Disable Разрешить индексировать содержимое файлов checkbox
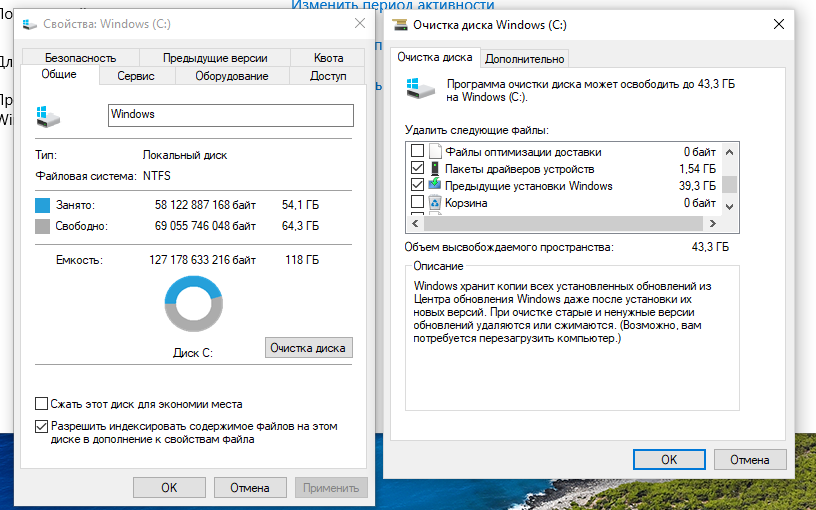Screen dimensions: 816x510 click(41, 426)
